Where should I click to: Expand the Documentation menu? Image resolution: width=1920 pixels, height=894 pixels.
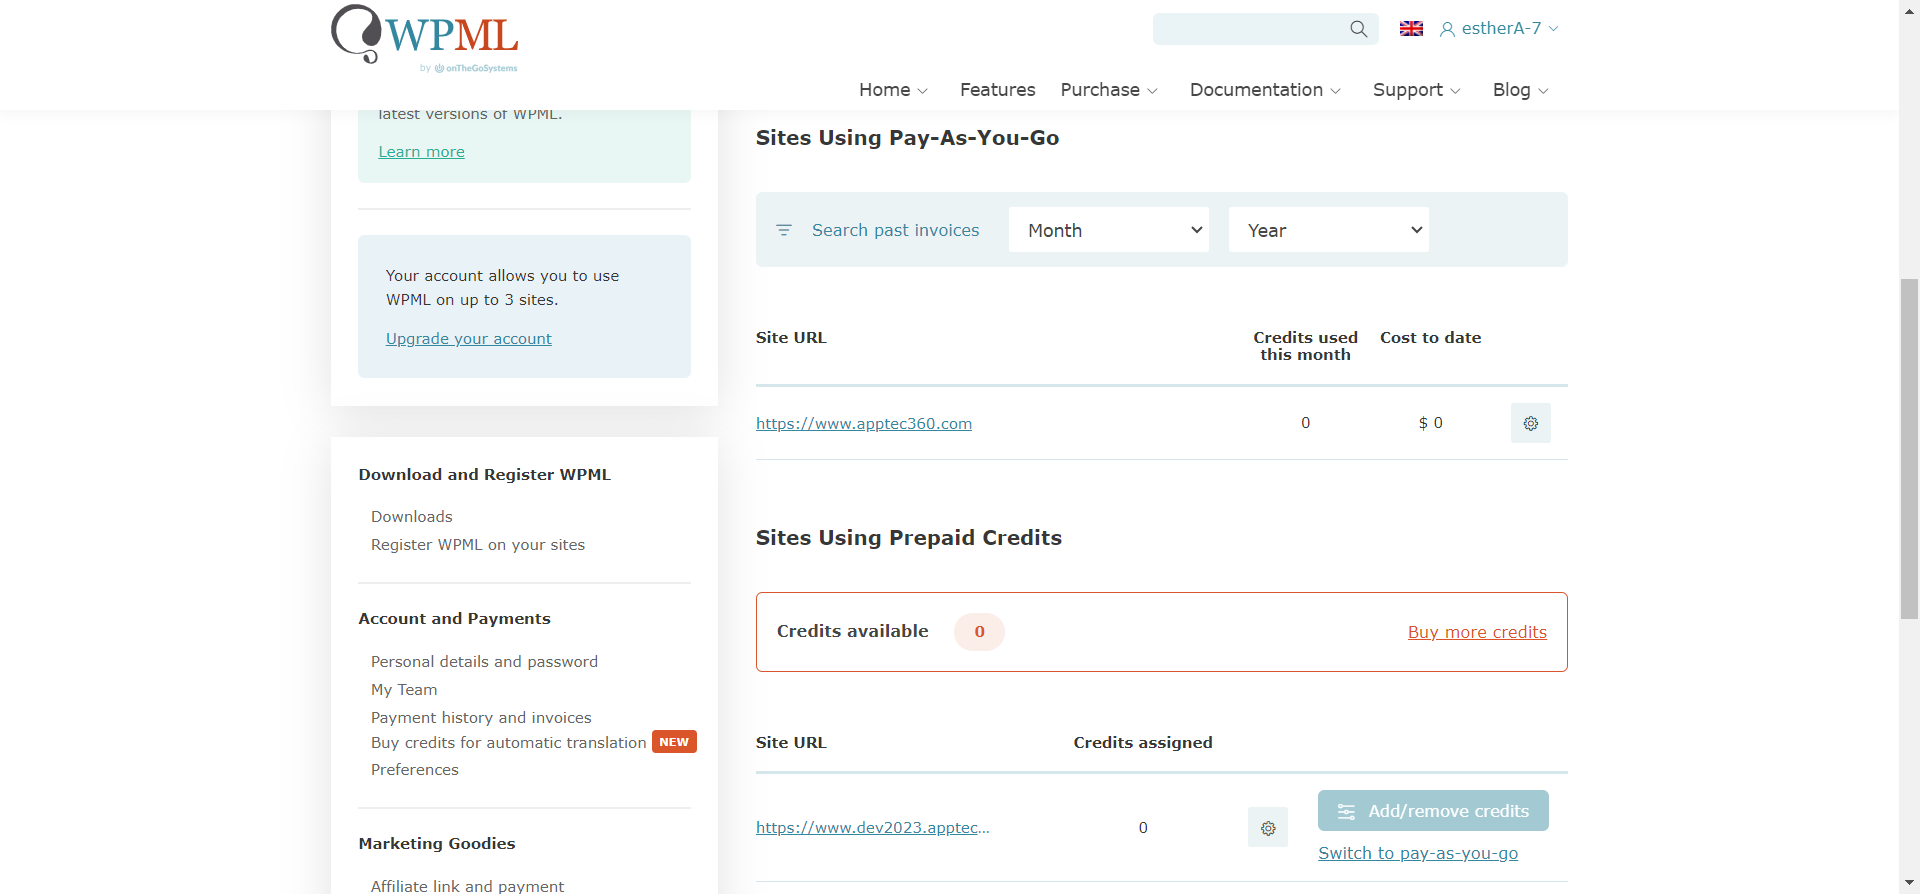1265,90
